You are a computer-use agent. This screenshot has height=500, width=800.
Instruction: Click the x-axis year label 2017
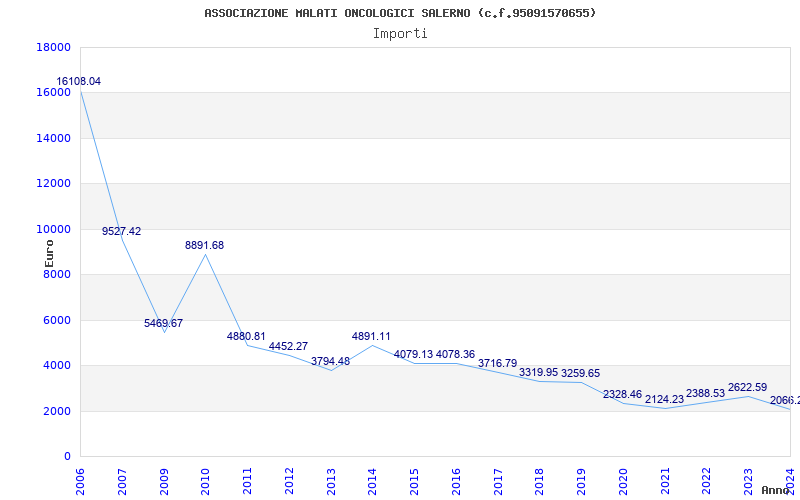pyautogui.click(x=498, y=482)
